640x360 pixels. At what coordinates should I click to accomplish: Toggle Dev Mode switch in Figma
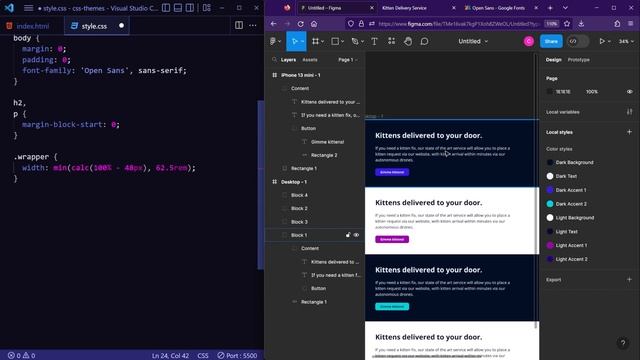click(578, 41)
